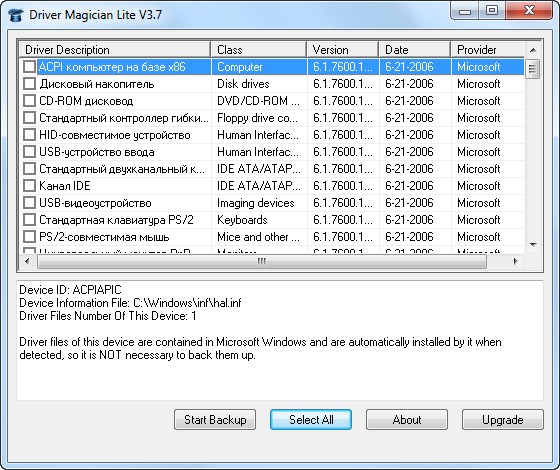Click vertical scrollbar down arrow
Screen dimensions: 560x470
pyautogui.click(x=533, y=245)
